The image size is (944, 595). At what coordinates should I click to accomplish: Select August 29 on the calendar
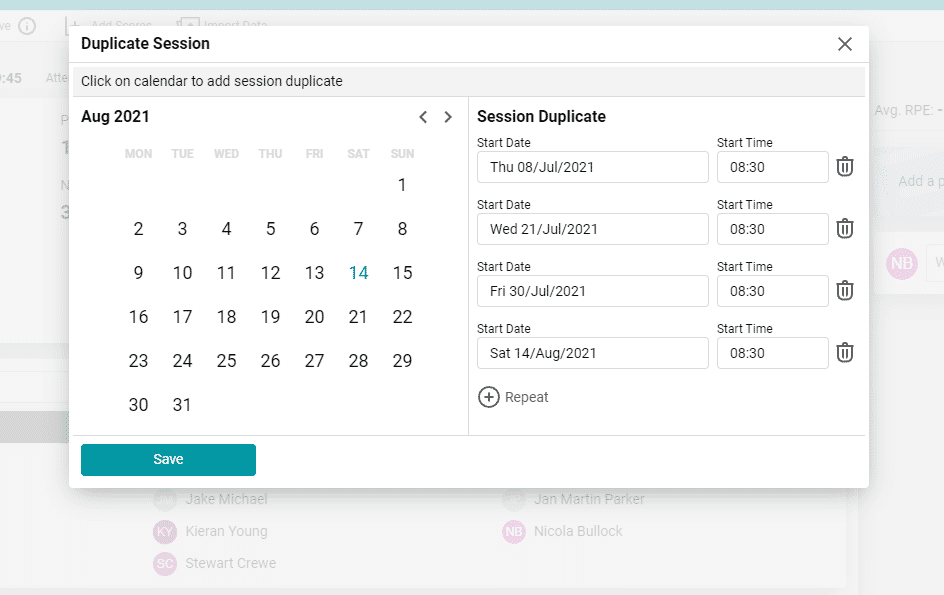(402, 361)
